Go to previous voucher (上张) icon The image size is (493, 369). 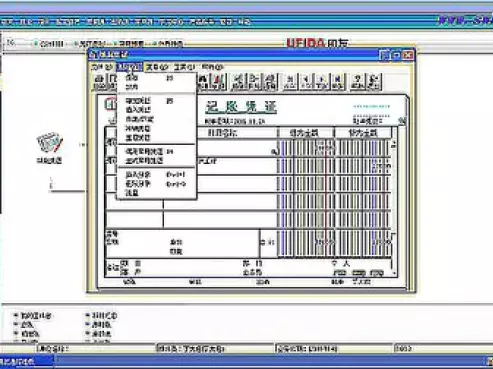pos(306,82)
